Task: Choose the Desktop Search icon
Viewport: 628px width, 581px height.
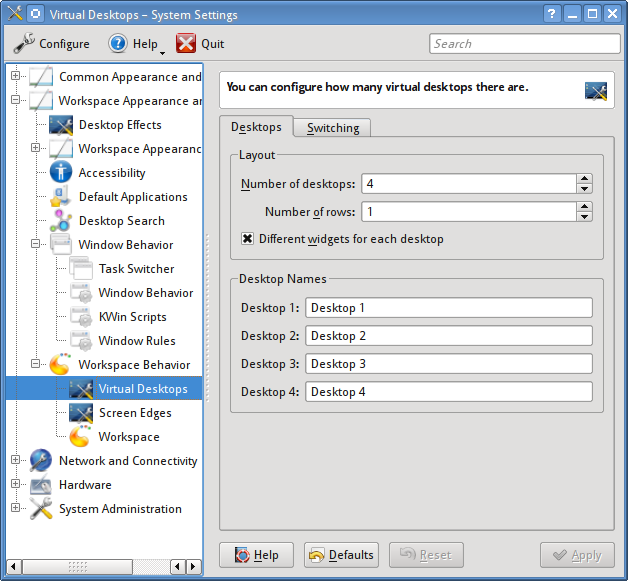Action: 61,221
